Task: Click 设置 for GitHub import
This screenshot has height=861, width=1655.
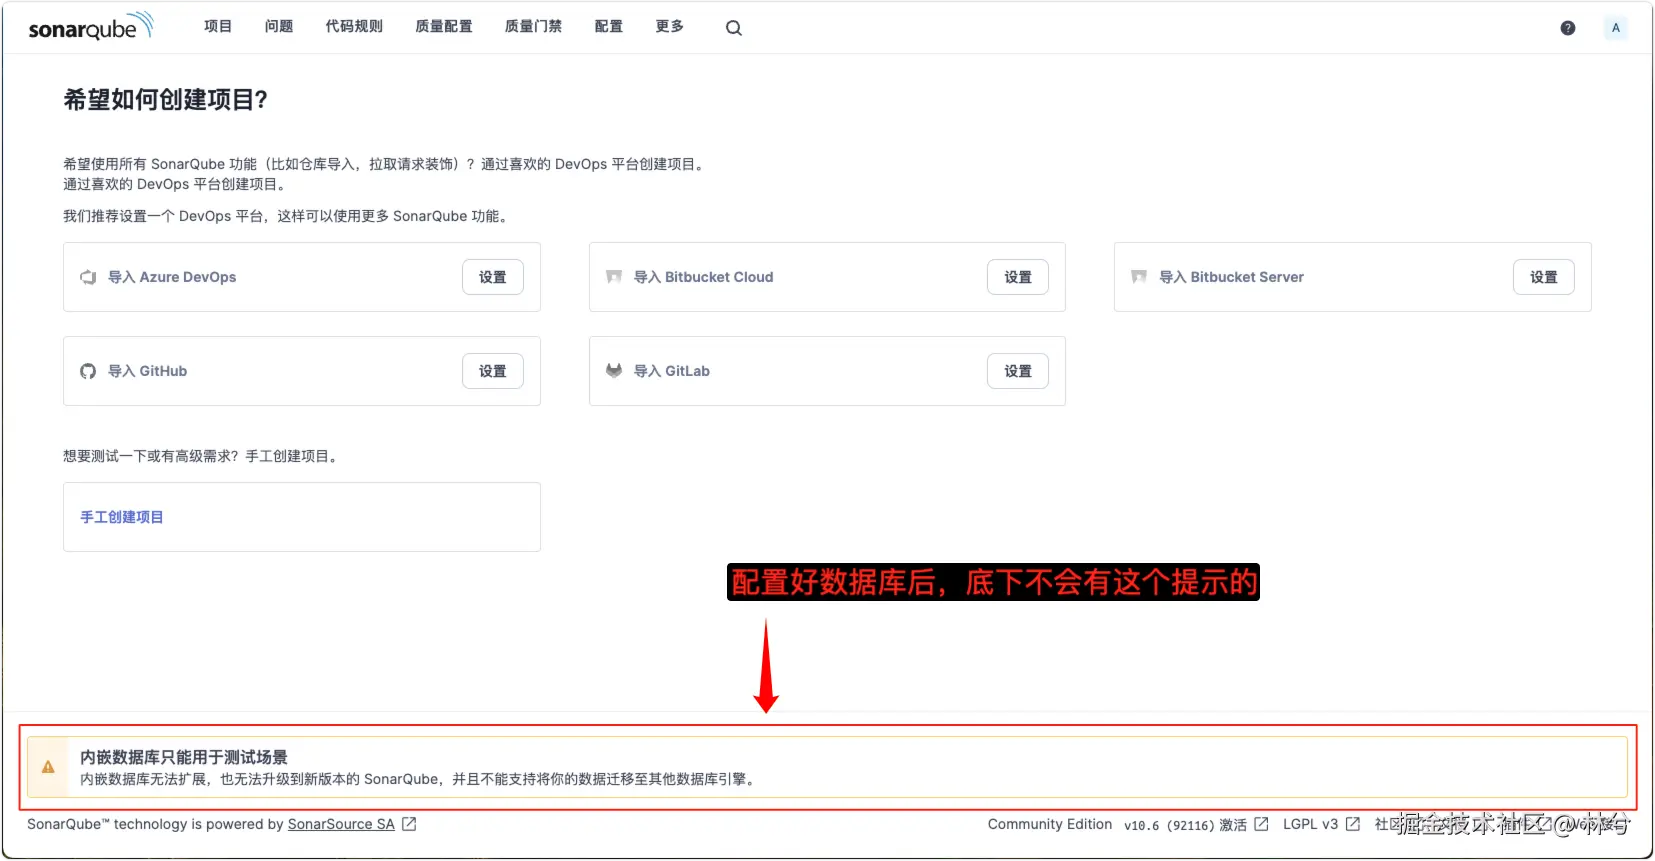Action: 493,371
